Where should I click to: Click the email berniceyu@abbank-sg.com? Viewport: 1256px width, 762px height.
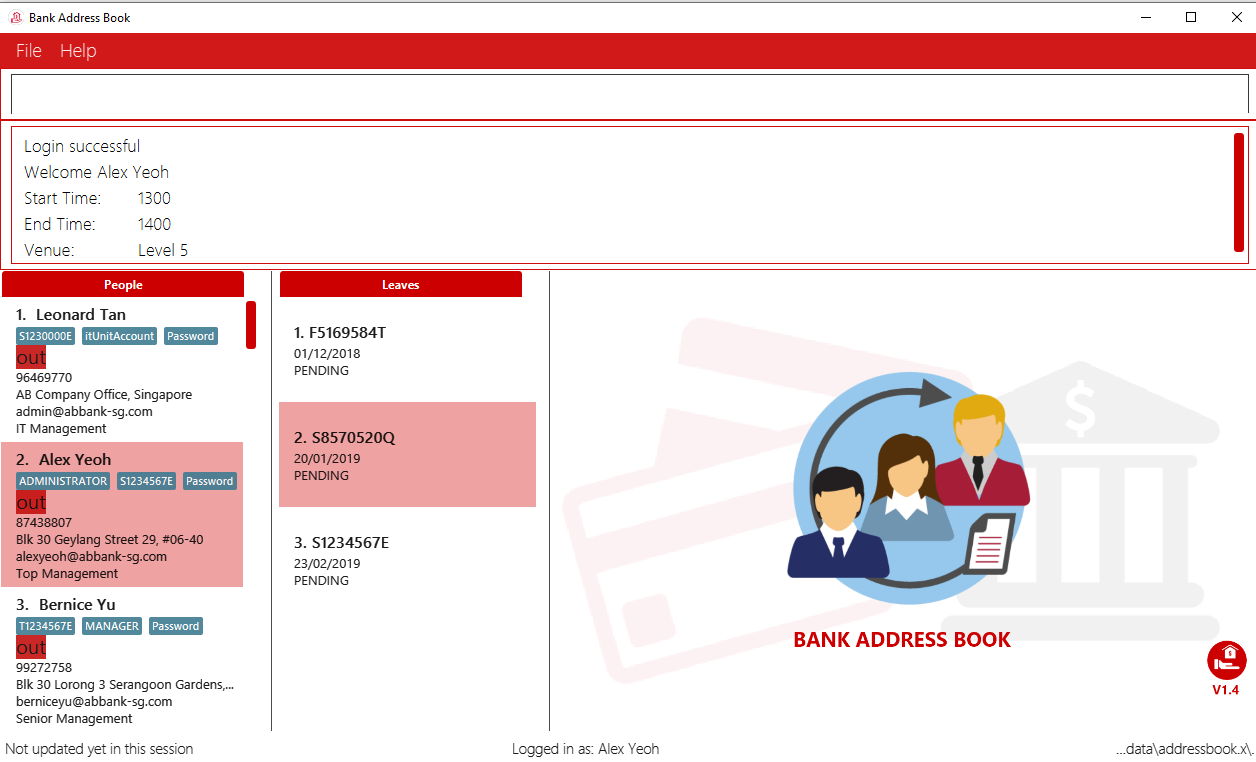(94, 701)
